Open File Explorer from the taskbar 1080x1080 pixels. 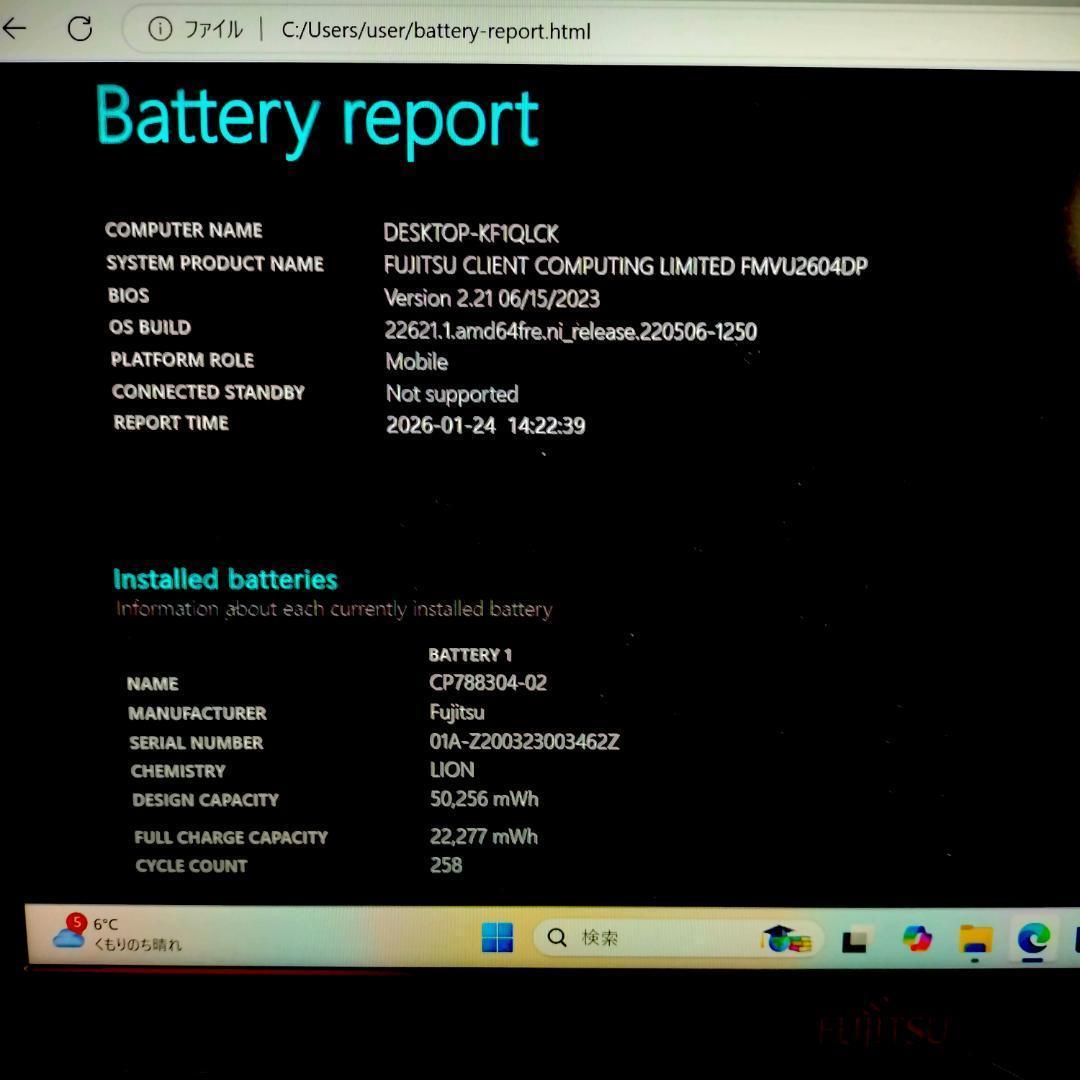tap(974, 938)
